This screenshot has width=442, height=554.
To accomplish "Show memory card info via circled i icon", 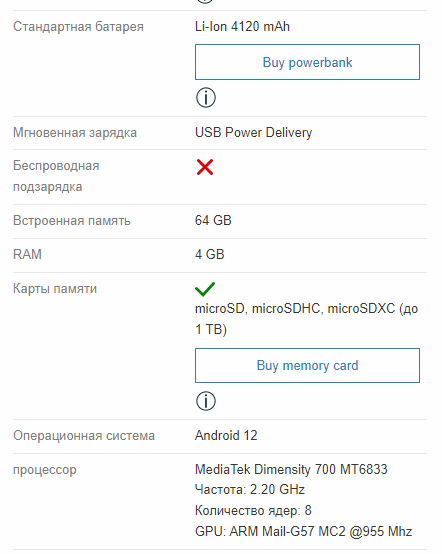I will click(206, 401).
